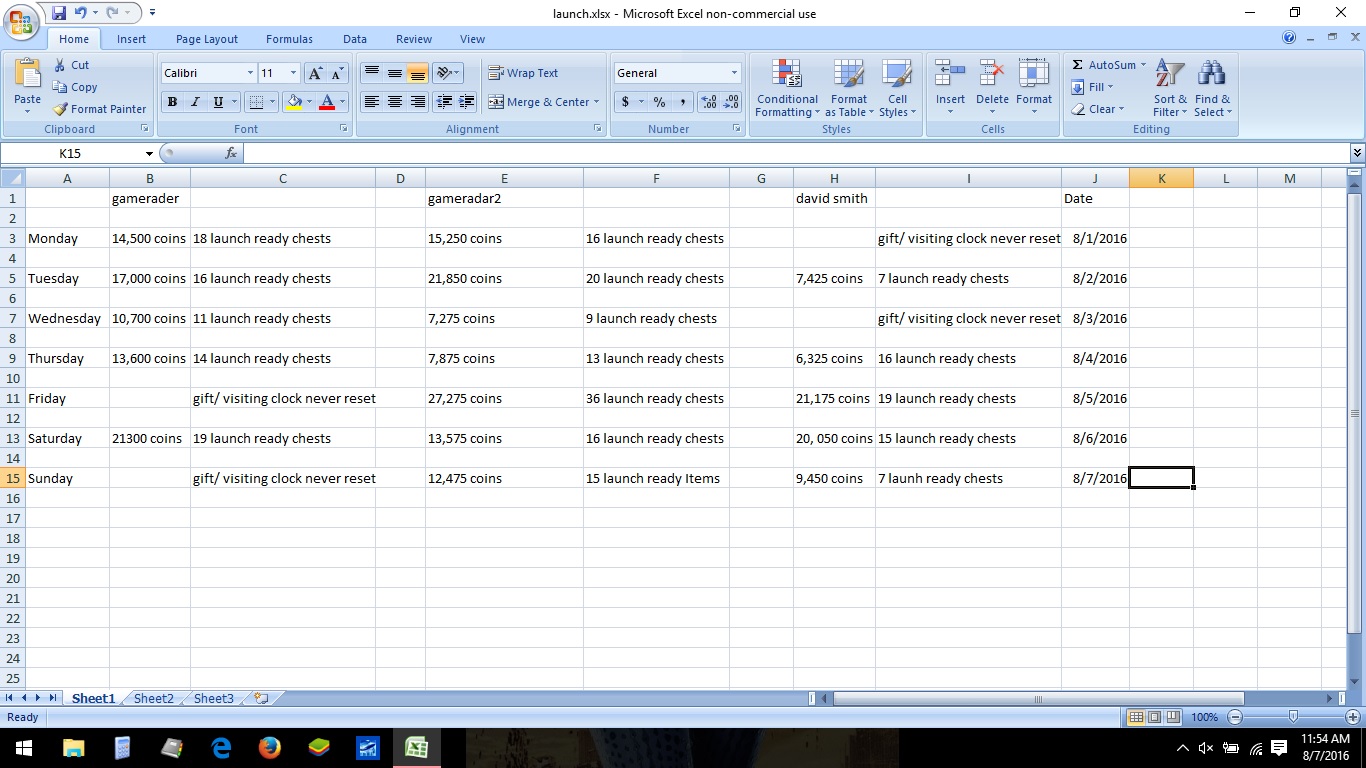Open the Page Layout ribbon tab
The width and height of the screenshot is (1366, 768).
[207, 39]
